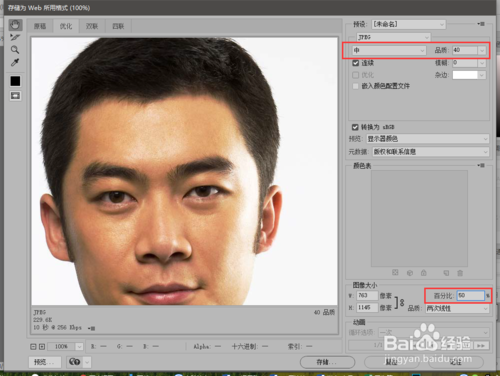Open the 颜色表 panel menu icon
Screen dimensions: 500x376
(481, 165)
